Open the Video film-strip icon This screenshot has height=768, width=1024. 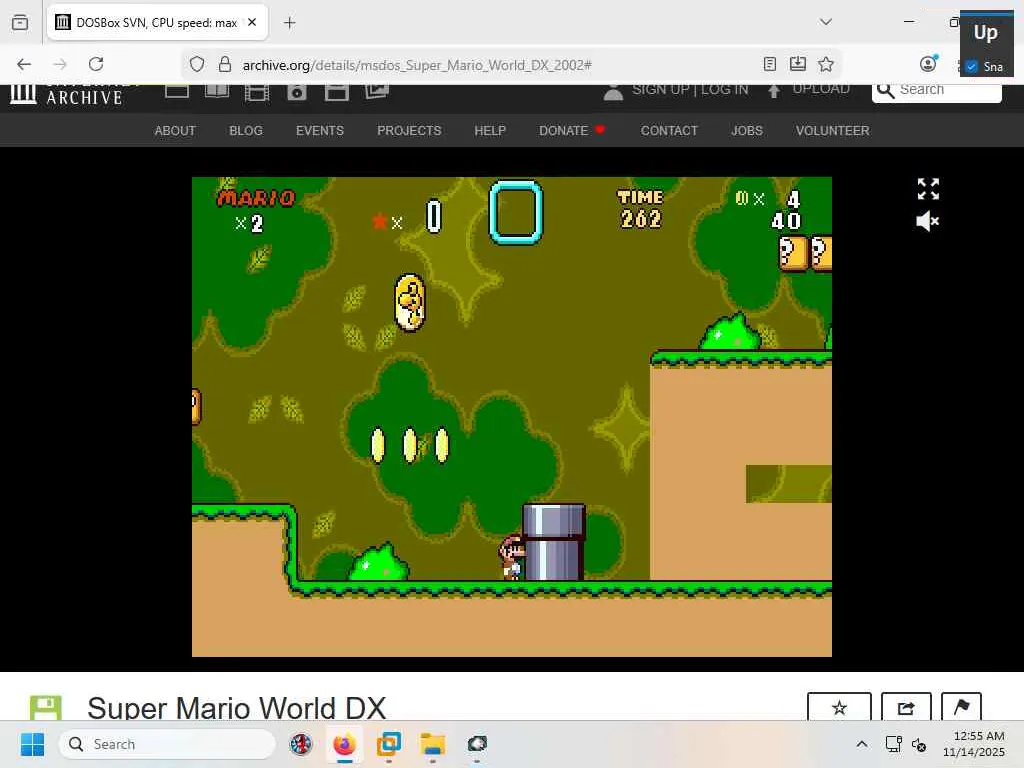(257, 93)
